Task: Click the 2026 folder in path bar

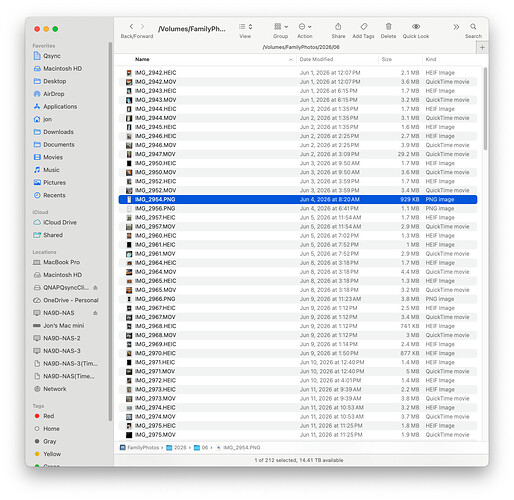Action: pos(177,448)
